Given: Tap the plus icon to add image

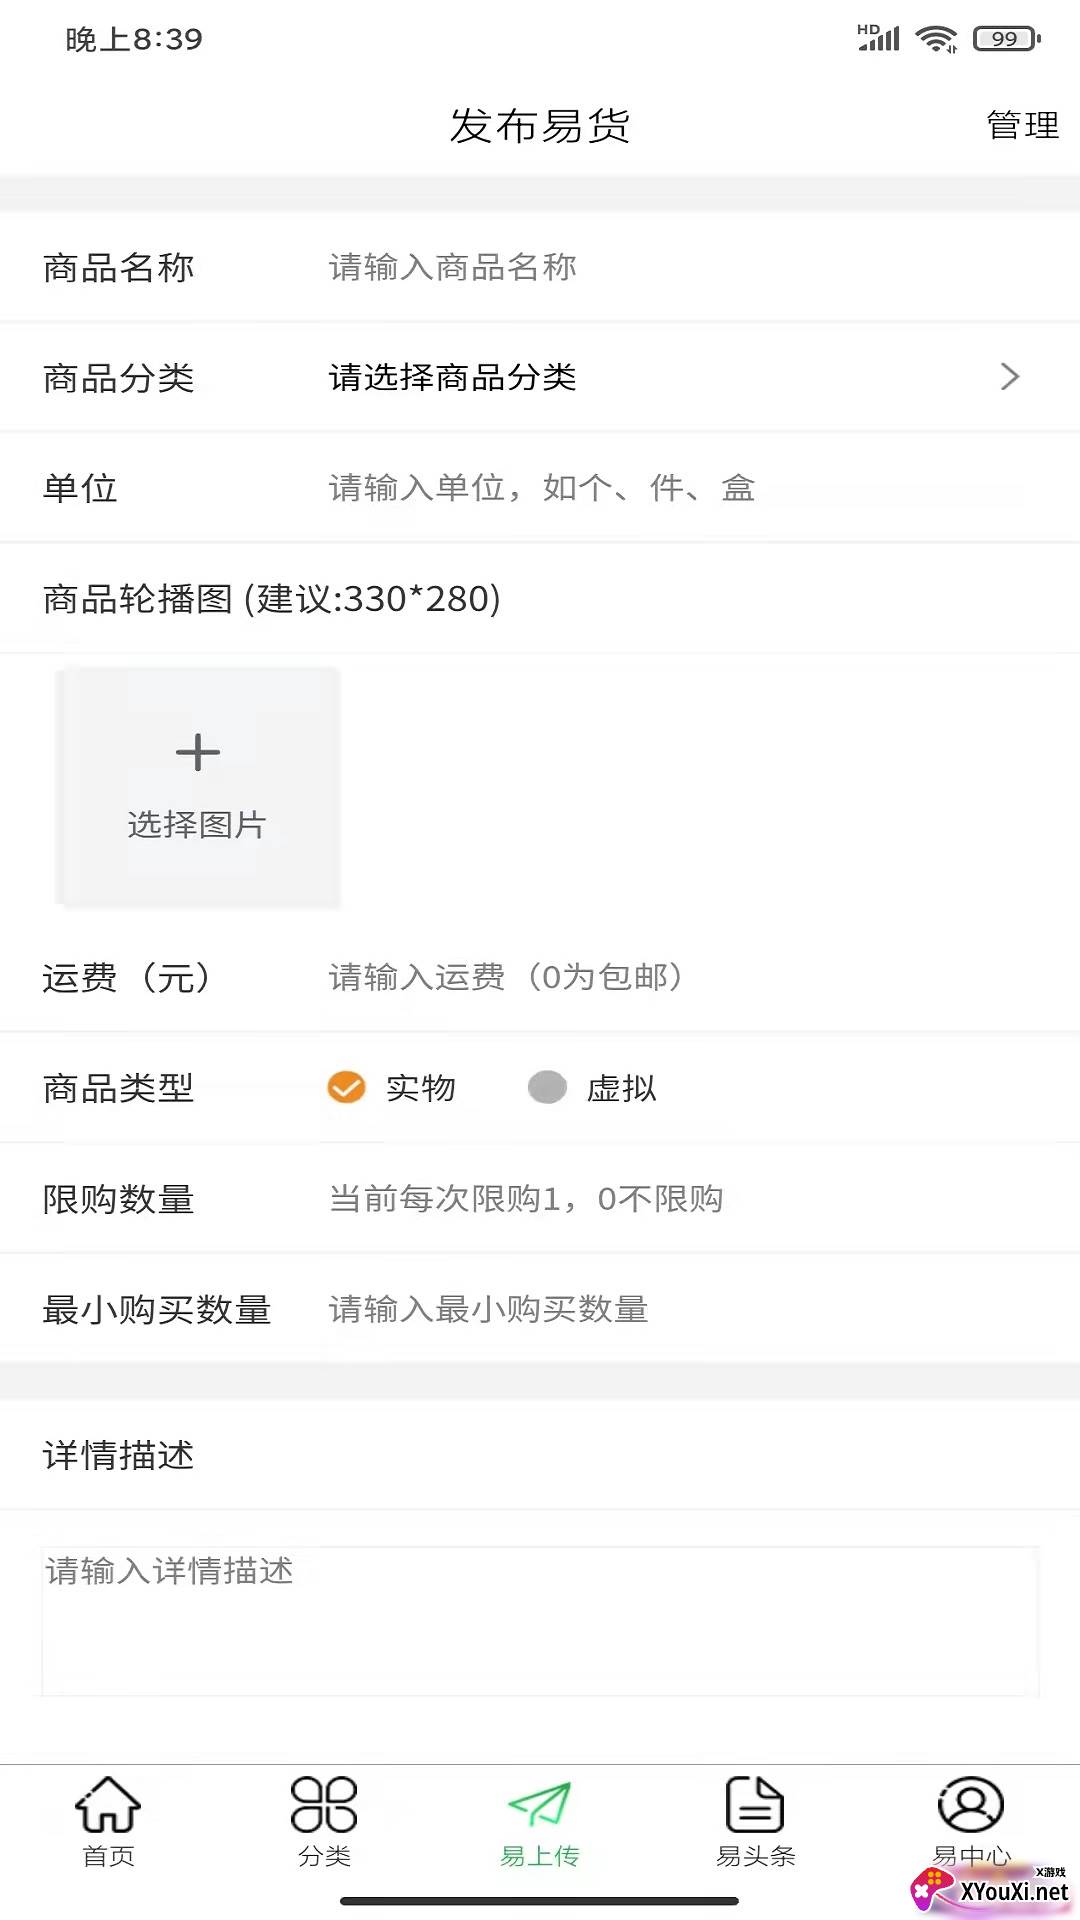Looking at the screenshot, I should (x=198, y=753).
